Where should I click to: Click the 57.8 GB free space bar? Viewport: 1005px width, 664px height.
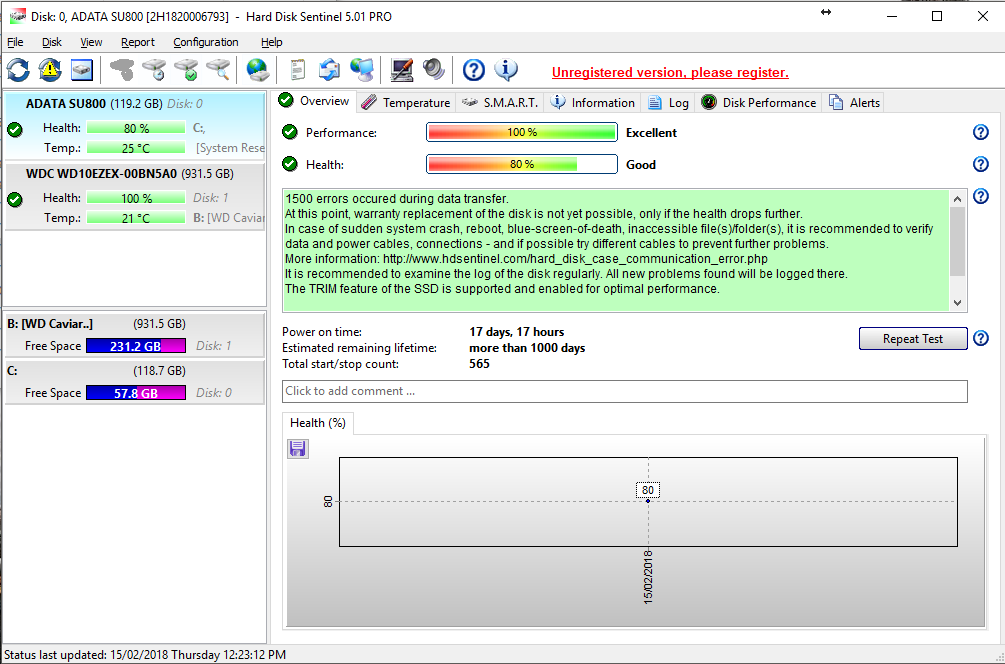point(136,393)
